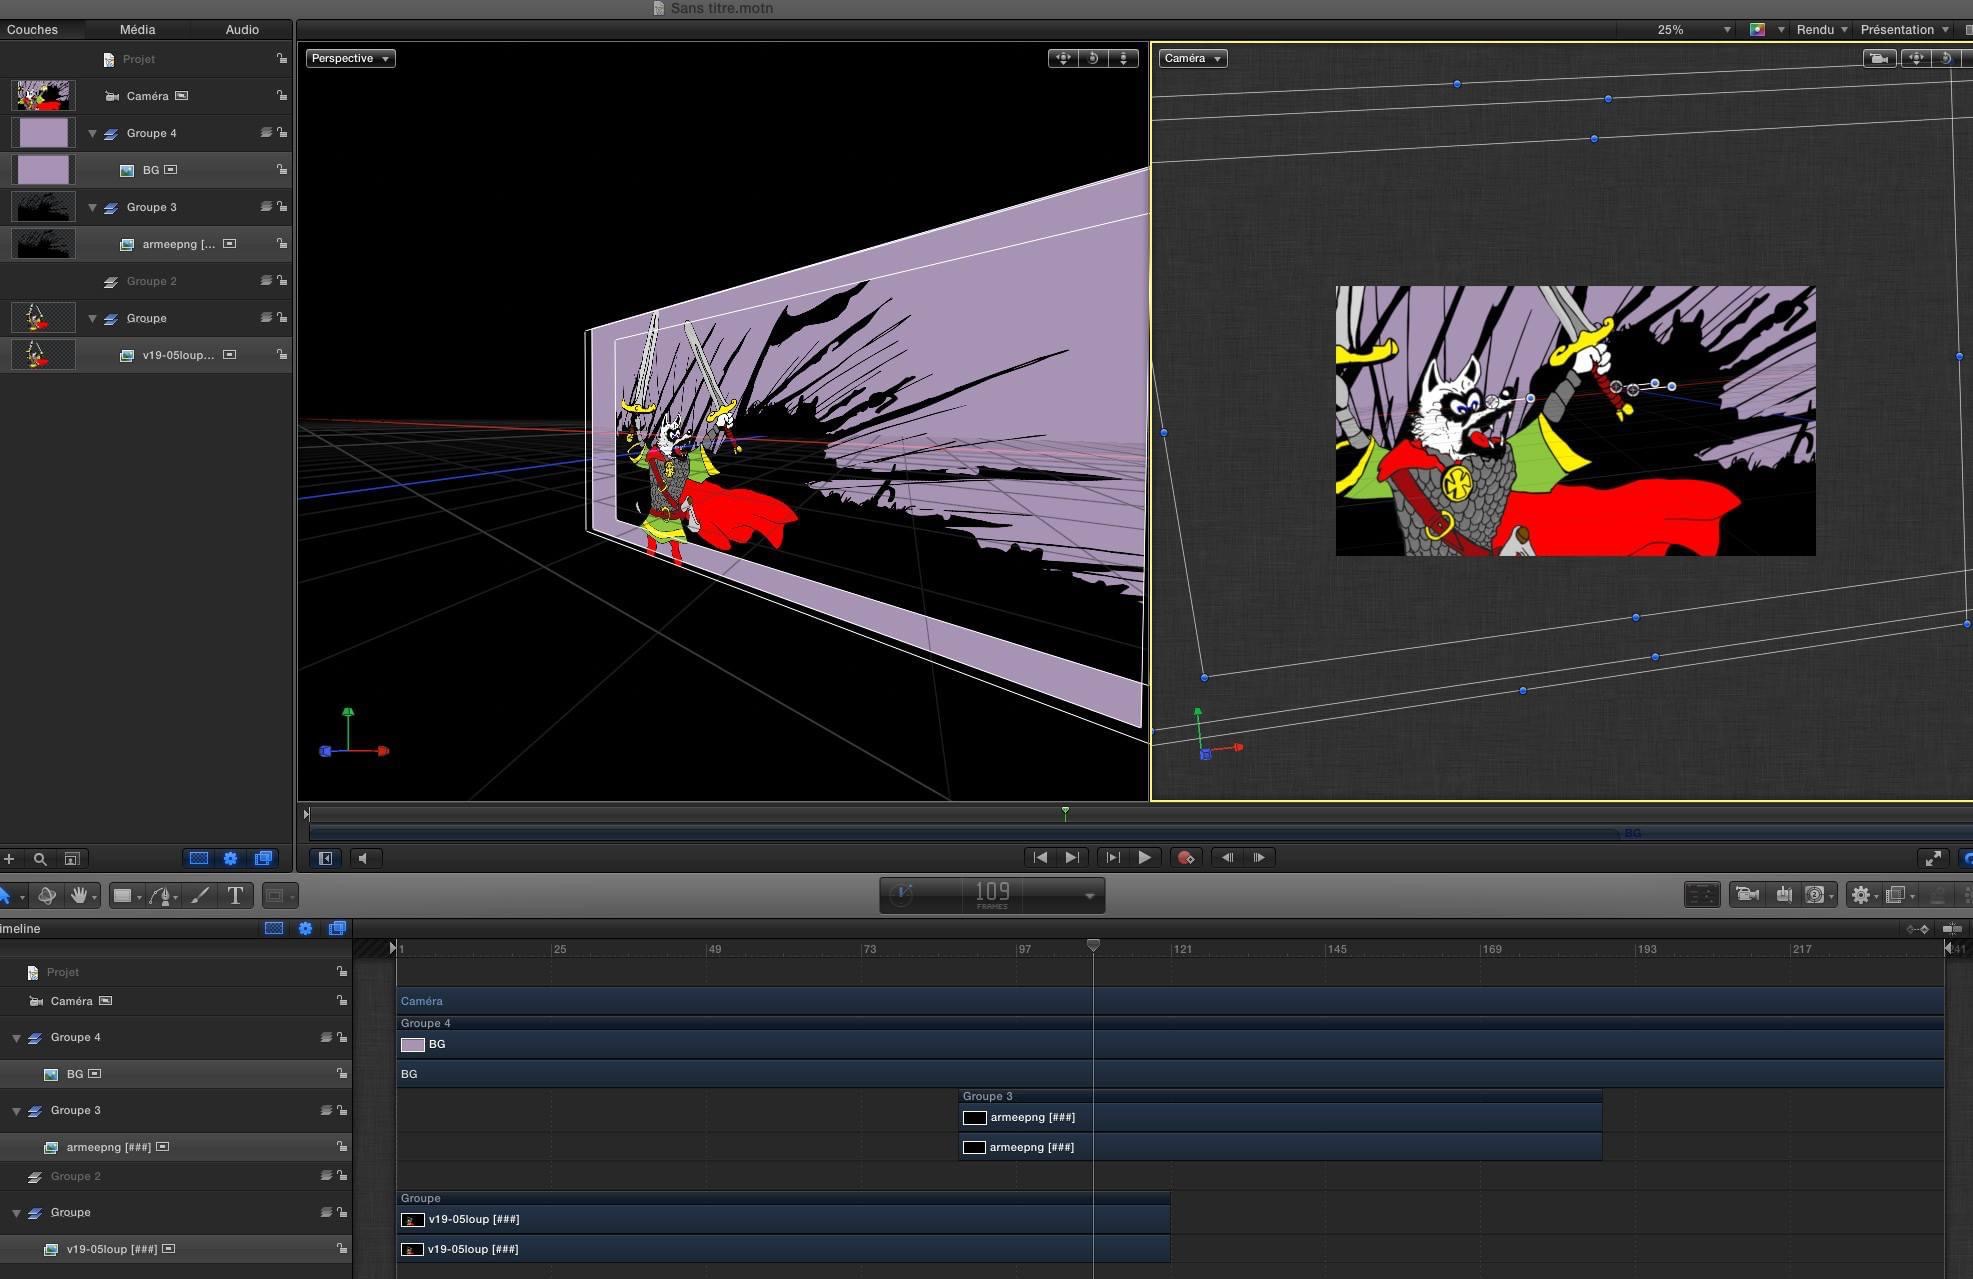Toggle show behaviors gear in timeline header
This screenshot has width=1973, height=1279.
point(305,928)
